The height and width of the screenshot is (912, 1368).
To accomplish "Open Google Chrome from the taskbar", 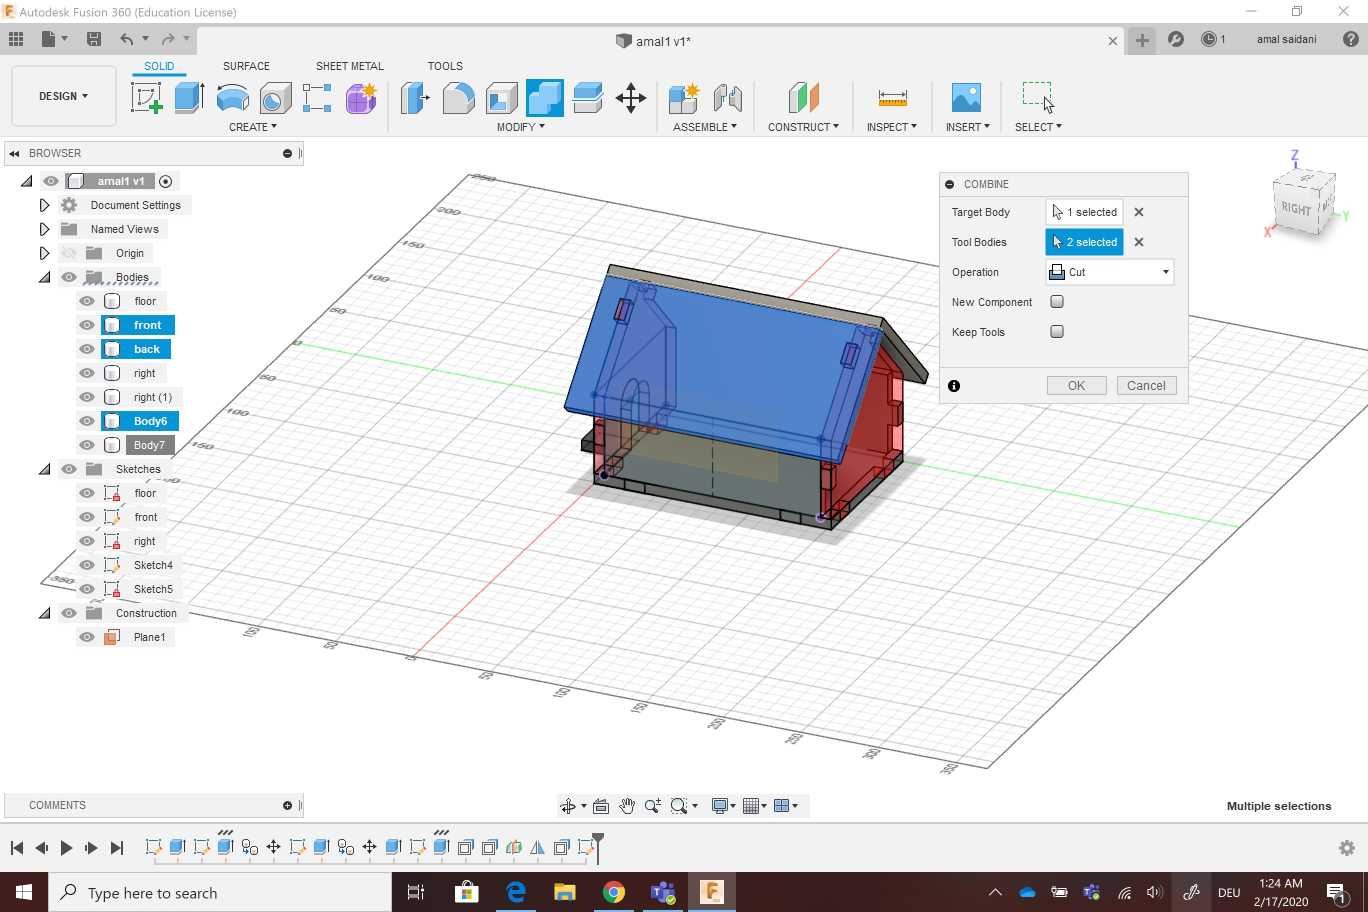I will 614,892.
